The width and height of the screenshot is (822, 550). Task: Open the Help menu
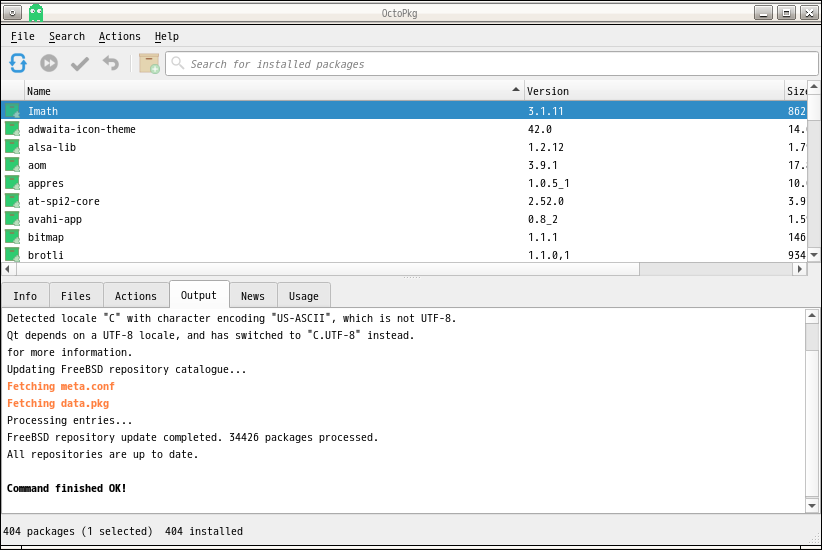[167, 36]
